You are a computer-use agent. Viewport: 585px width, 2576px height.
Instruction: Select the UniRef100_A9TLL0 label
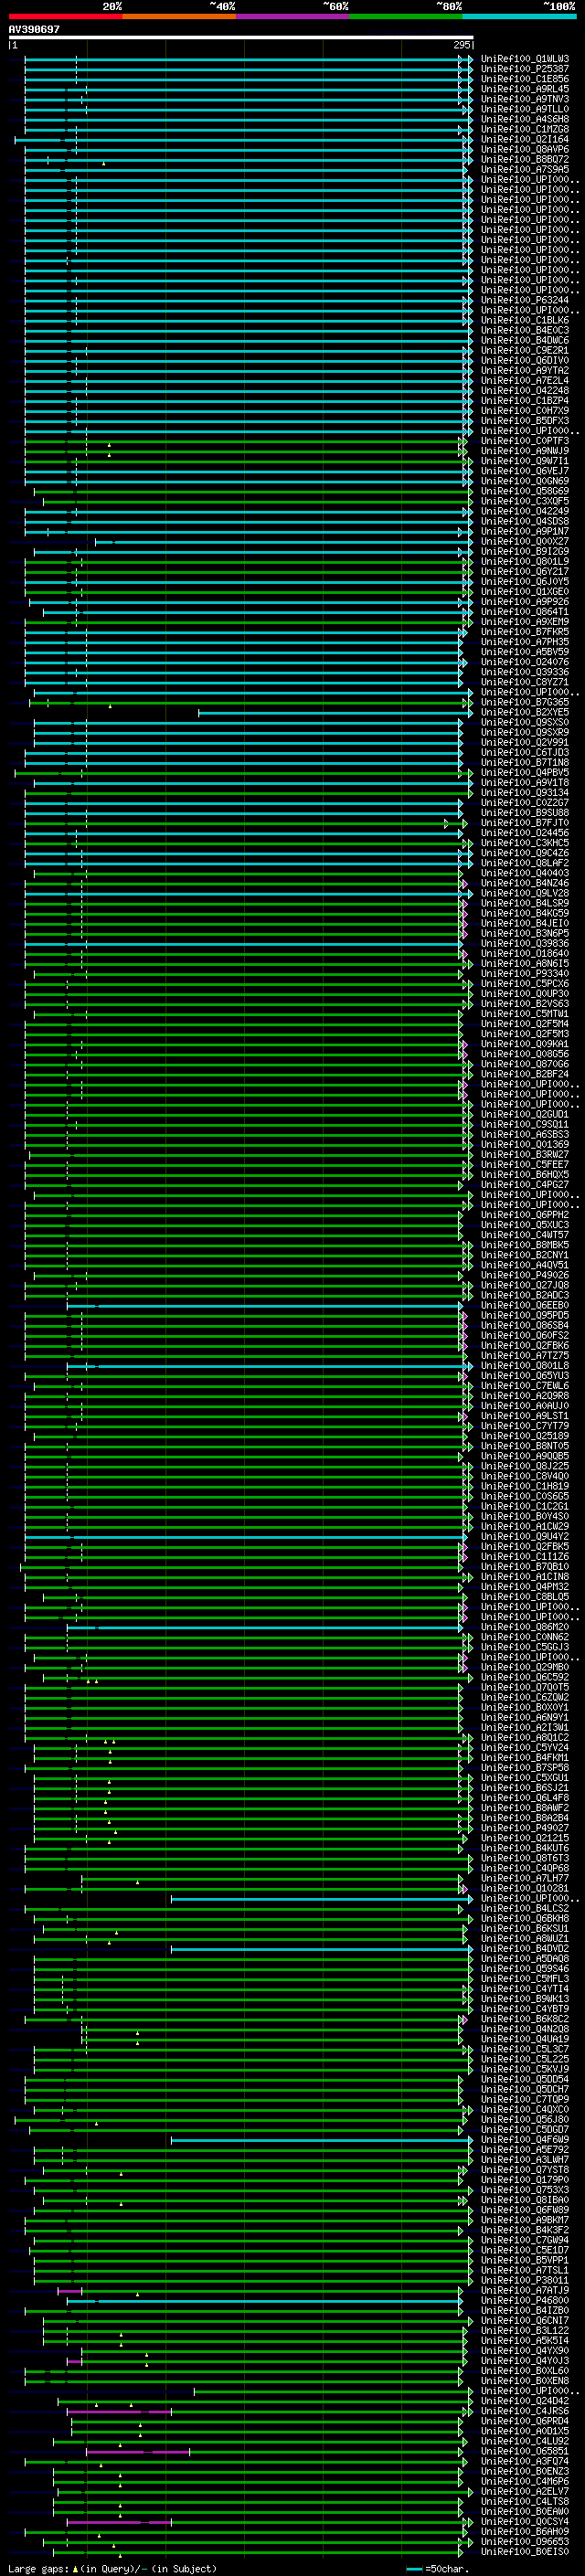tap(525, 109)
